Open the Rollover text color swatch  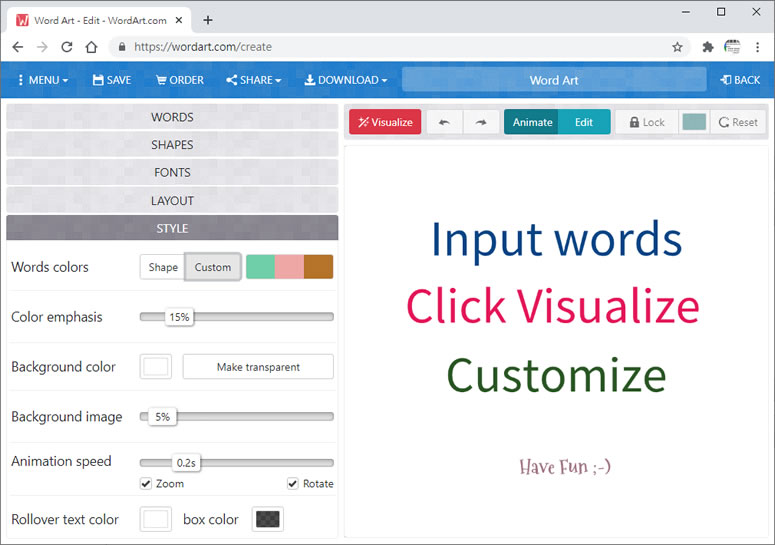tap(156, 519)
